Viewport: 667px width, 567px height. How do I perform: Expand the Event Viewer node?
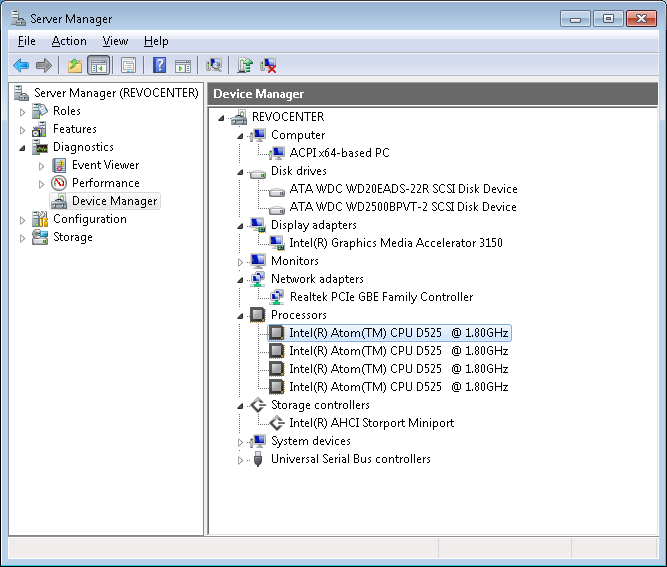41,166
